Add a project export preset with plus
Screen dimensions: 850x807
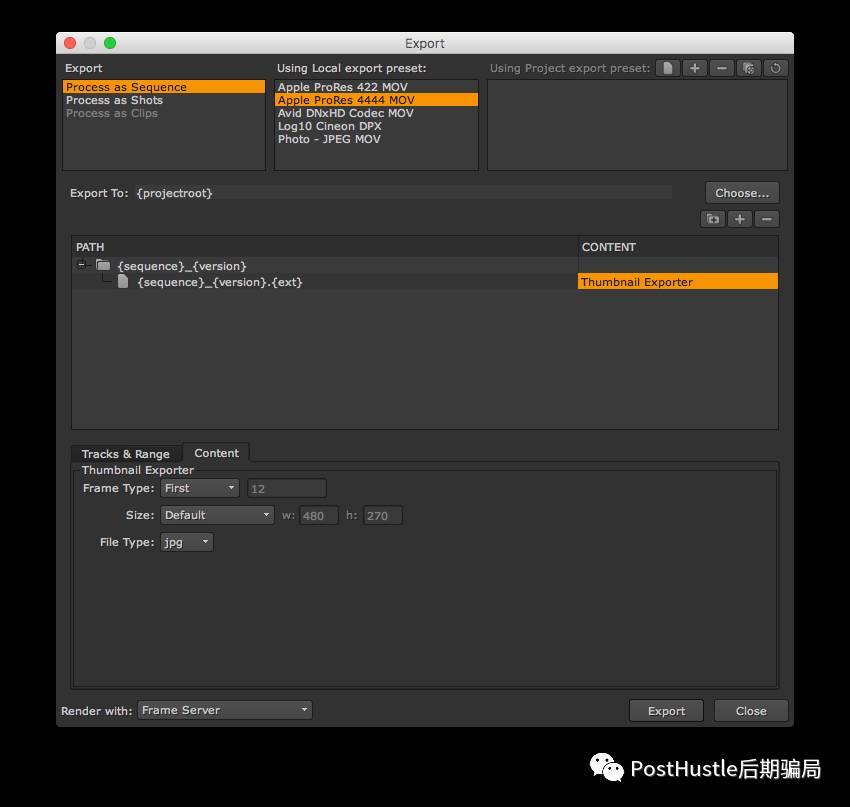pos(694,68)
